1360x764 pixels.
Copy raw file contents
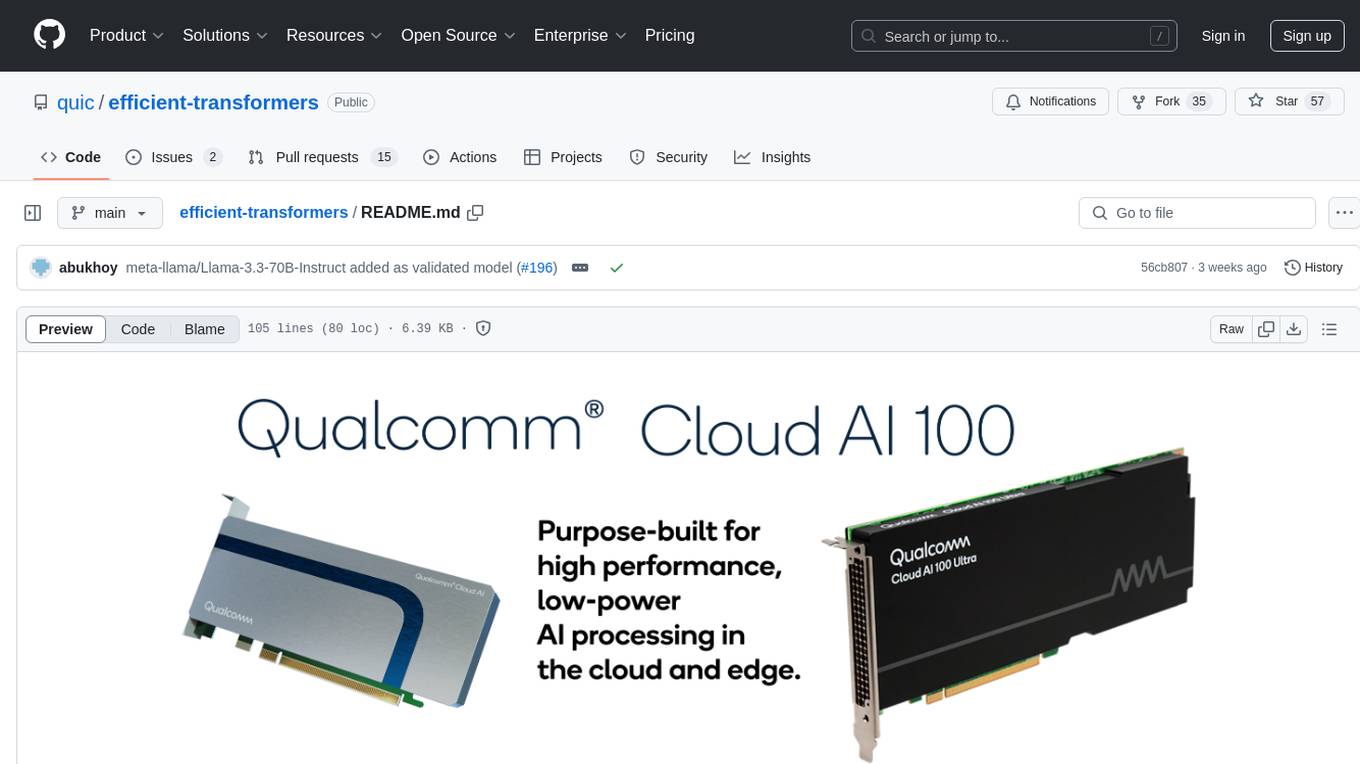click(x=1267, y=329)
